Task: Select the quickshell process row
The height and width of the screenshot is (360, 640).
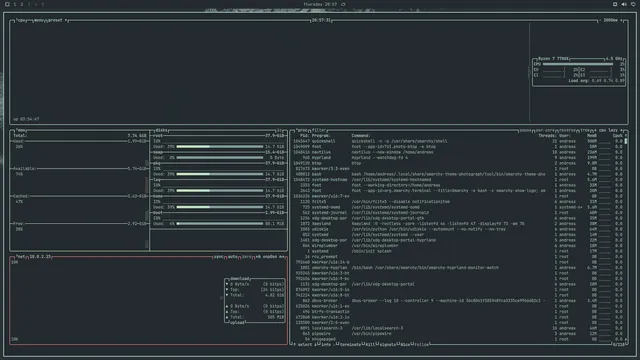Action: click(x=458, y=141)
